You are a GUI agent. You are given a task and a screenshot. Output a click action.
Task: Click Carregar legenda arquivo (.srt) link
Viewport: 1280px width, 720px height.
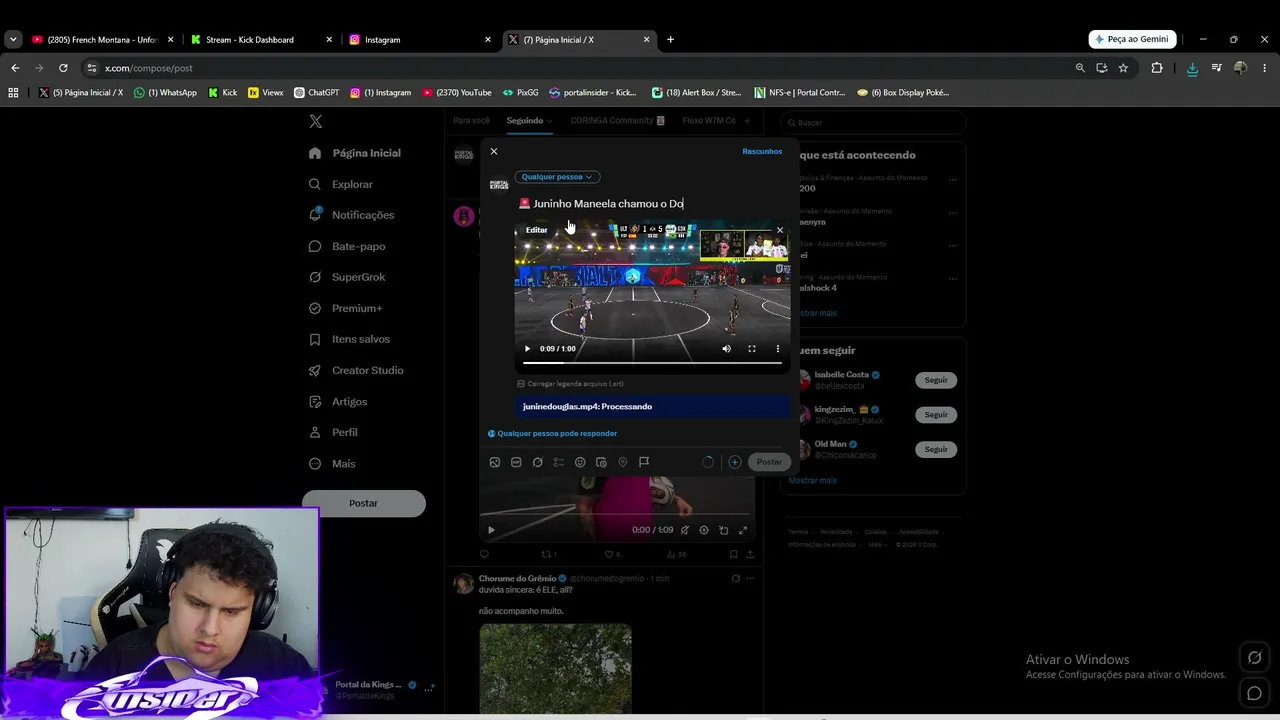click(571, 383)
